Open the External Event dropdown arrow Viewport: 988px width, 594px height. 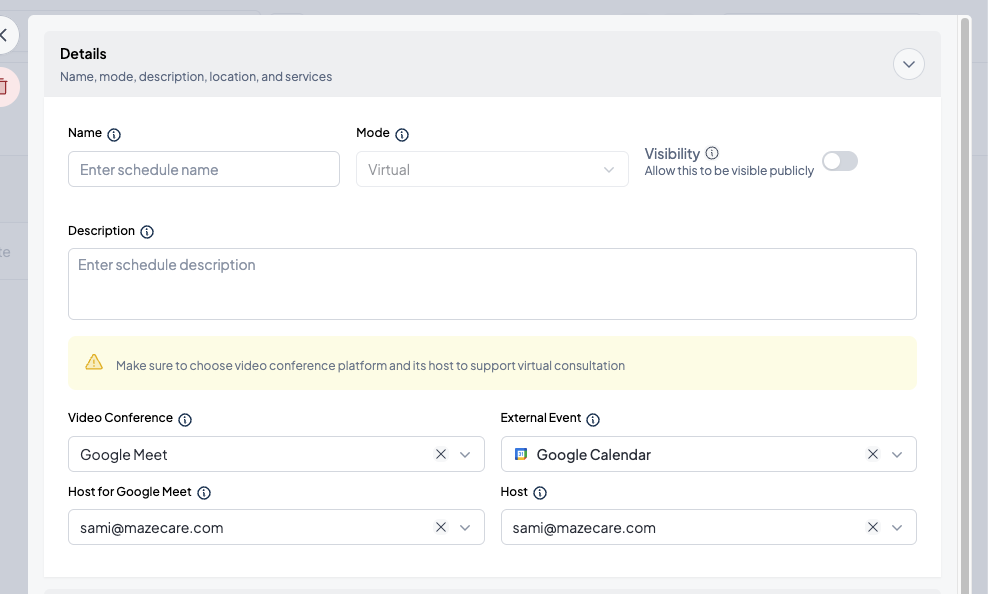click(x=897, y=455)
